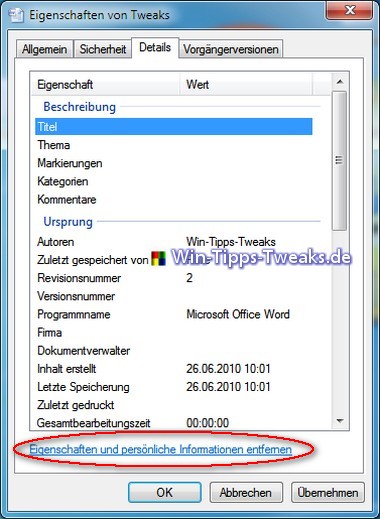This screenshot has height=519, width=380.
Task: Click the Win-Tipps-Tweaks author value
Action: (x=231, y=242)
